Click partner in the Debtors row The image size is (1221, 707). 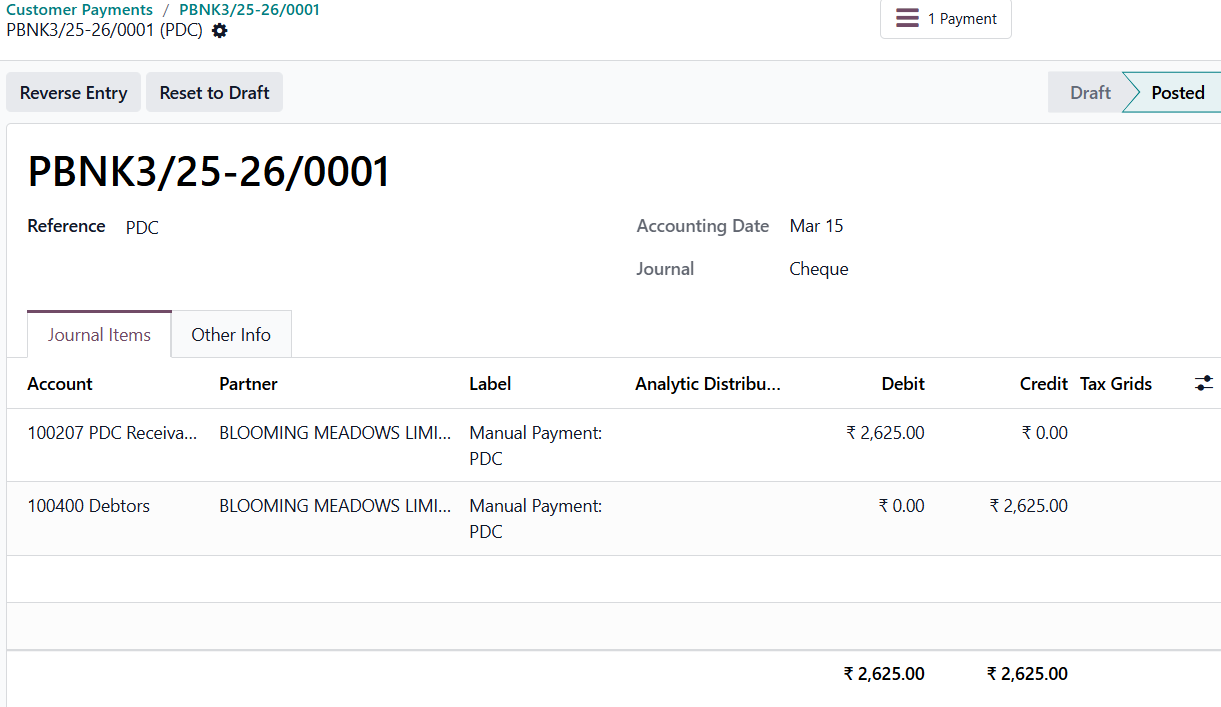point(335,506)
